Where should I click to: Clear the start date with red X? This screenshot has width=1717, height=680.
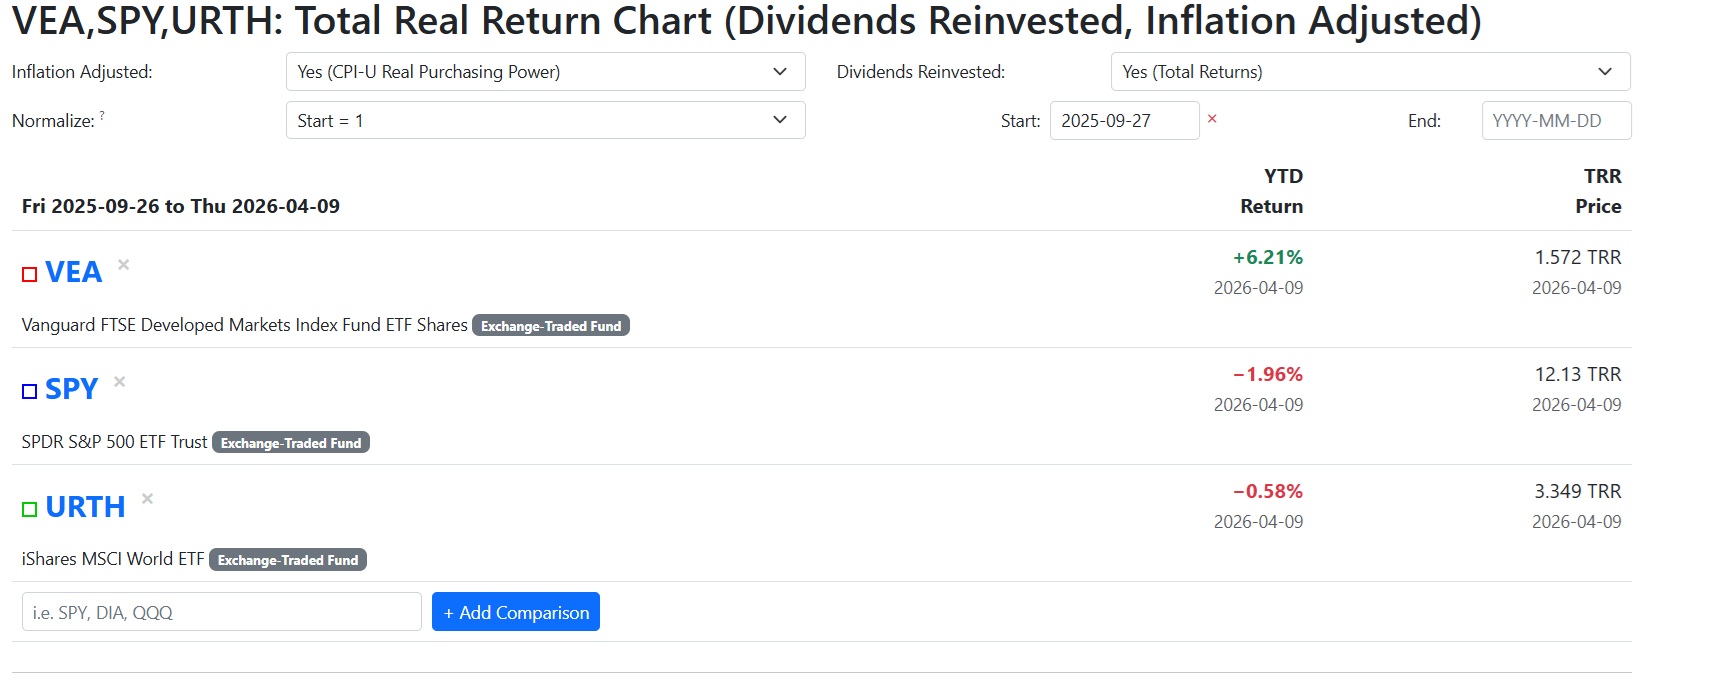(x=1212, y=119)
